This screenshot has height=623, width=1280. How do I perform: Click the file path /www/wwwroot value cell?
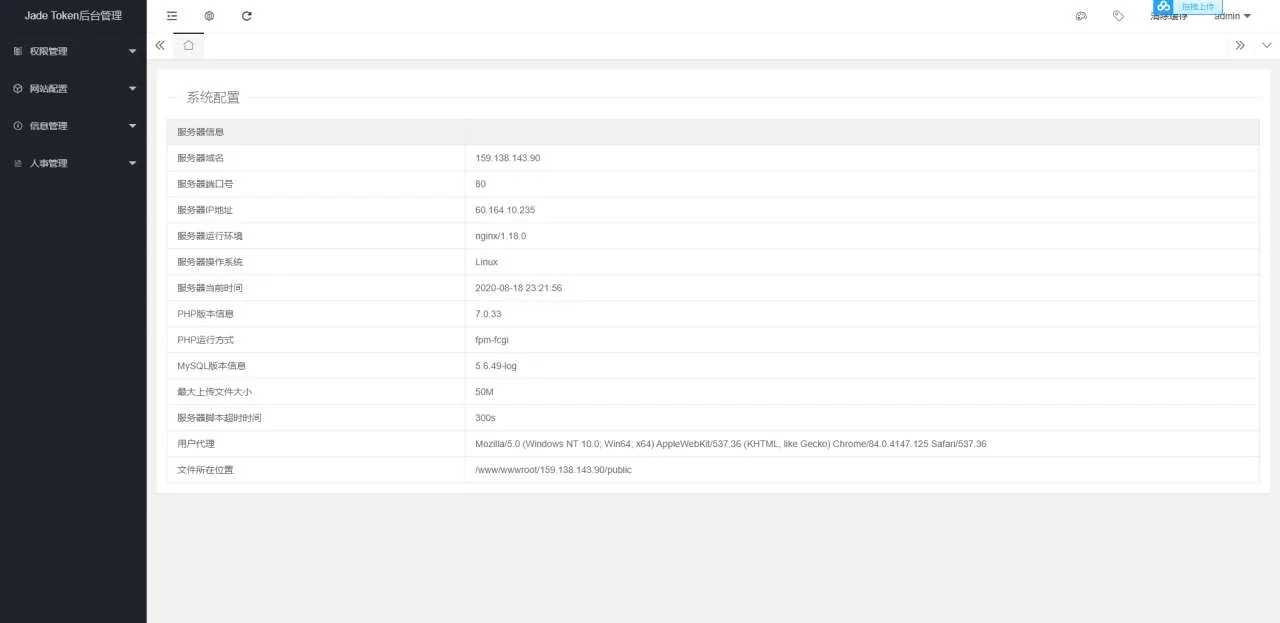pyautogui.click(x=553, y=470)
